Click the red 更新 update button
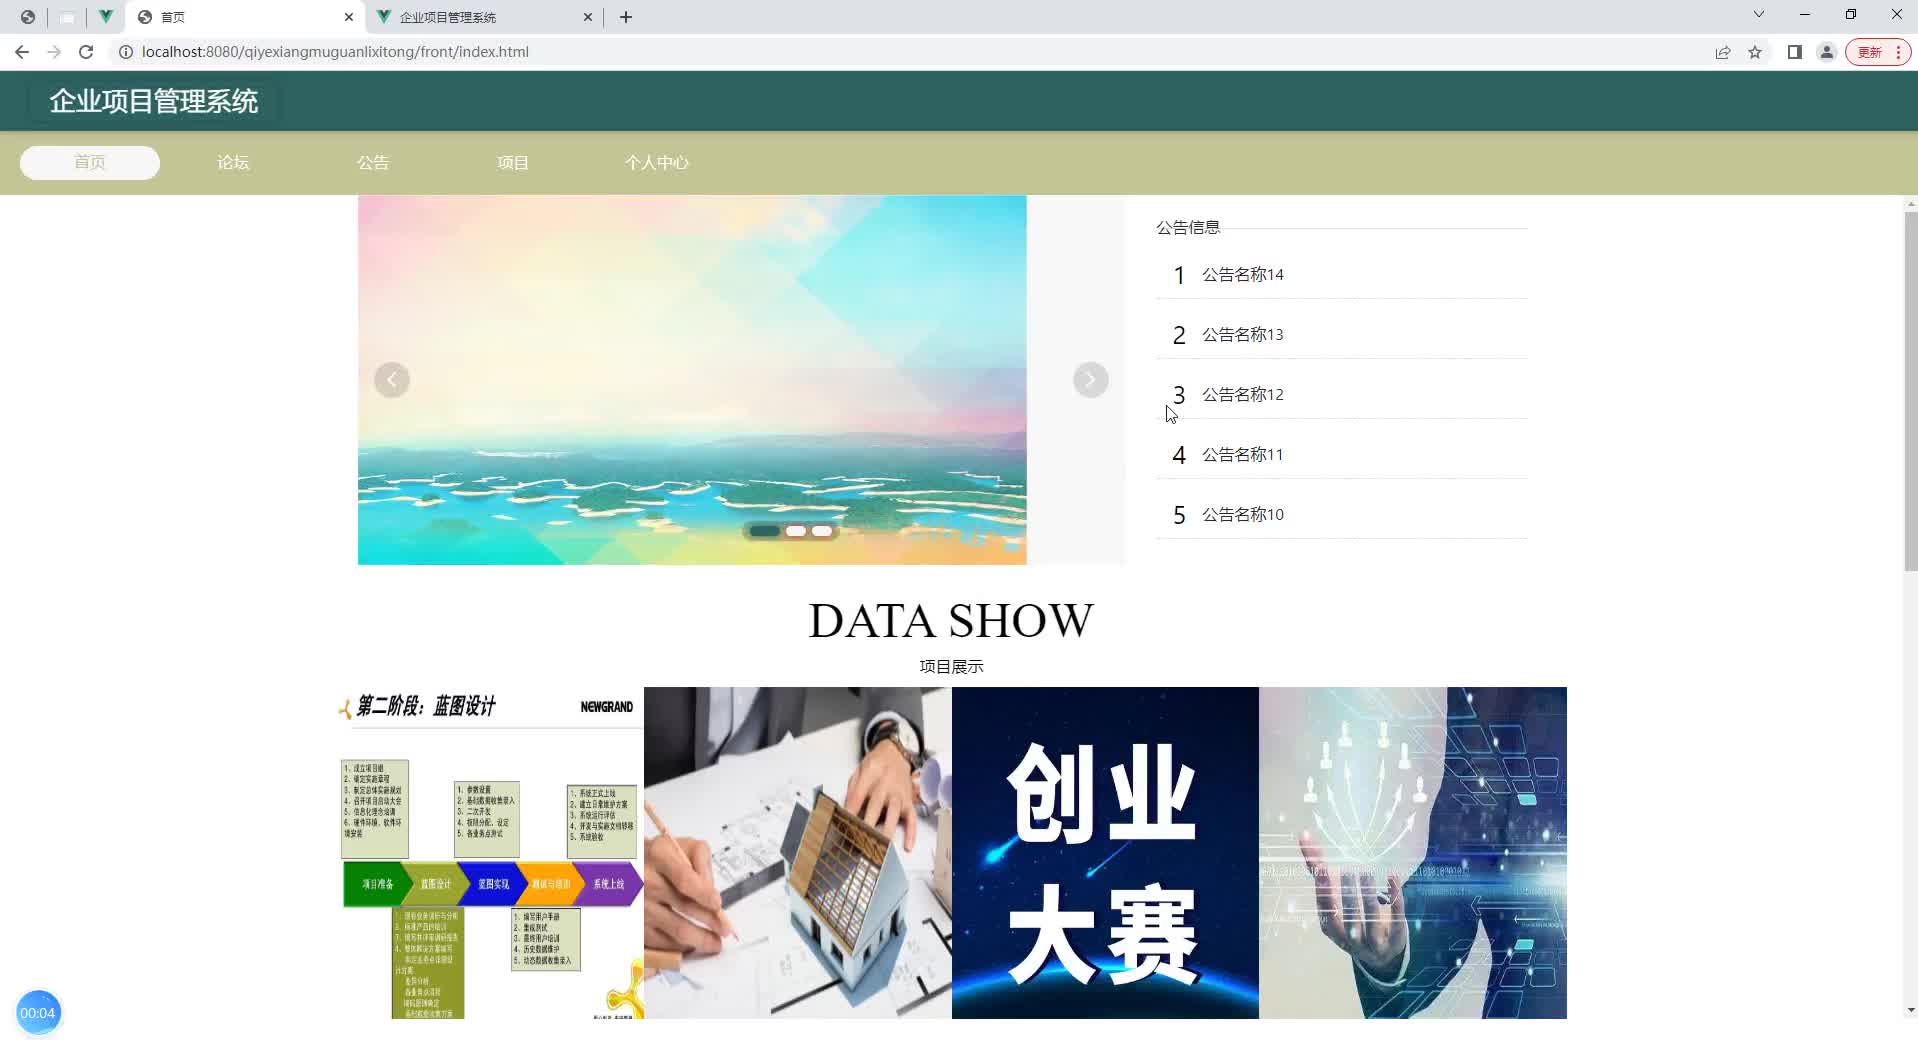 [1879, 52]
